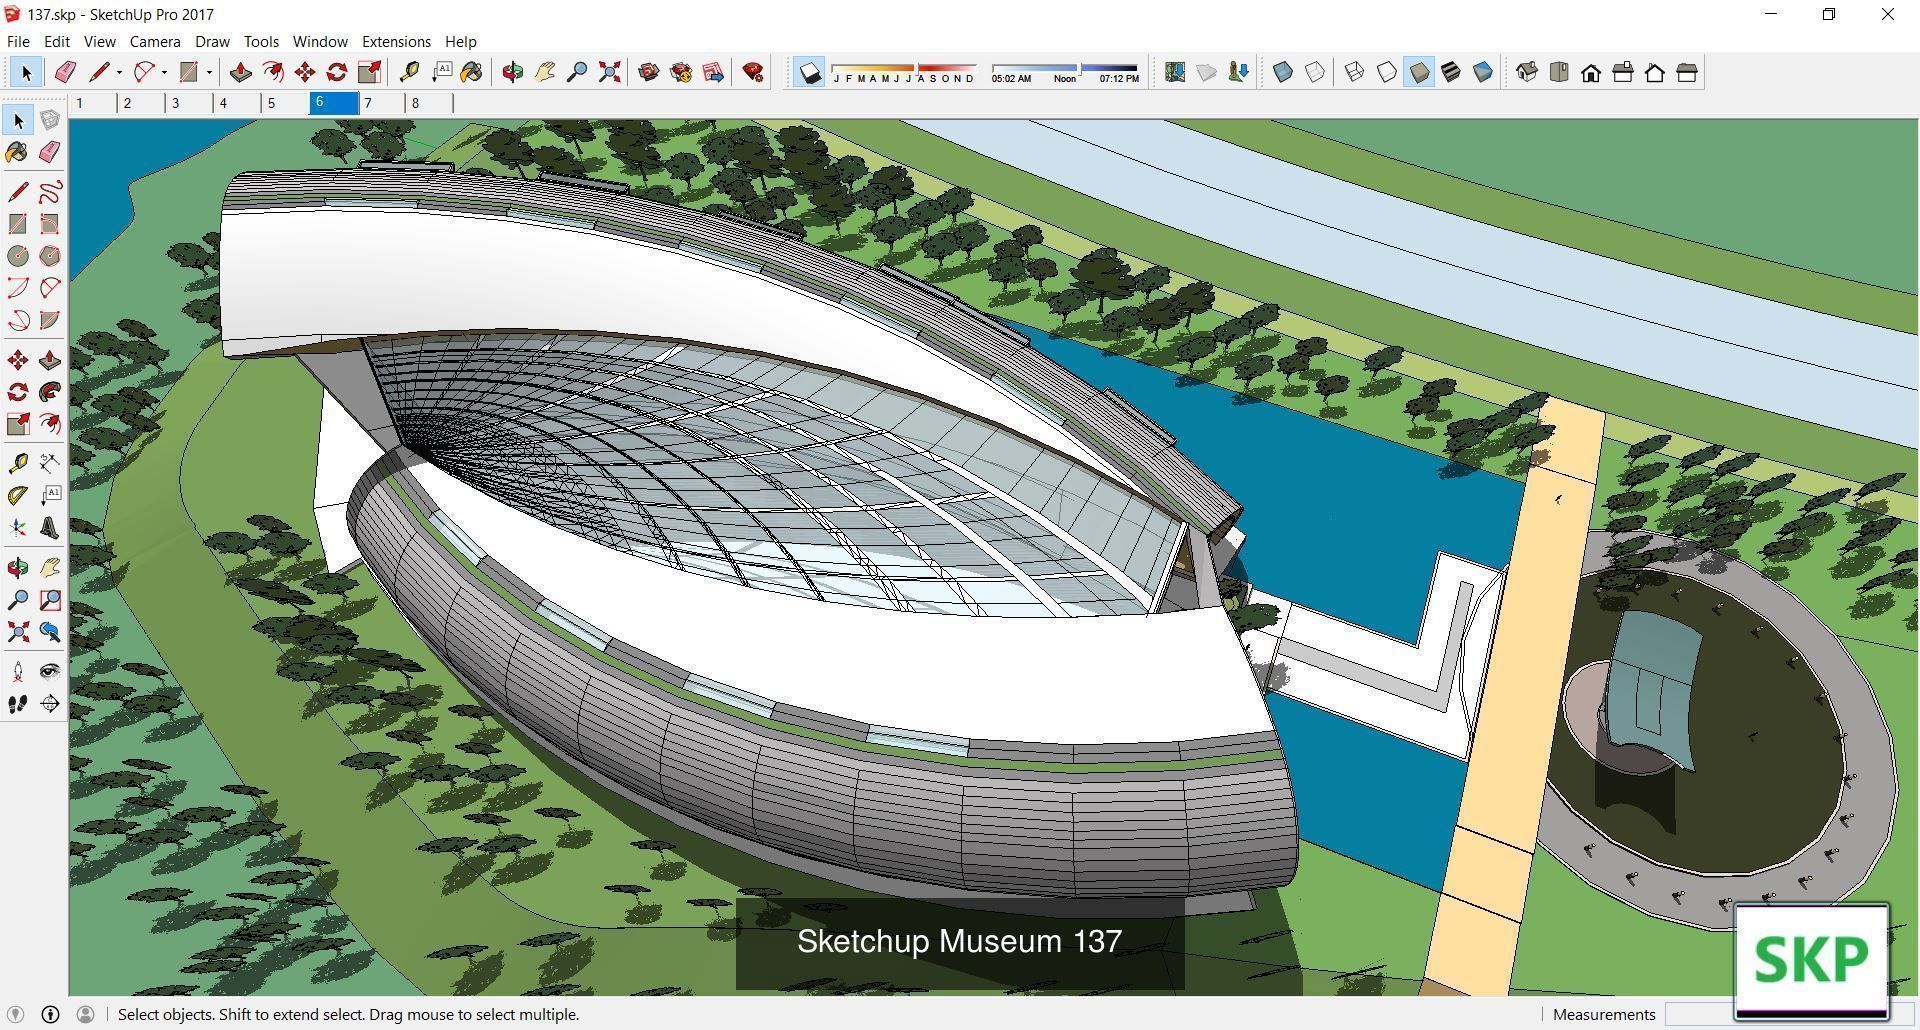The image size is (1920, 1030).
Task: Switch to Back view outlined house icon
Action: coord(1655,72)
